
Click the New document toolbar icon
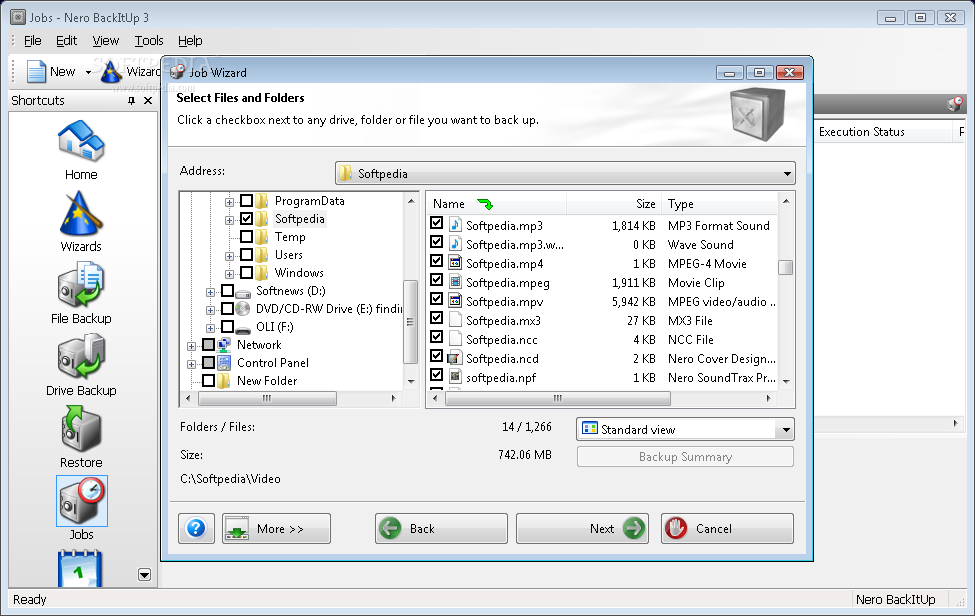36,71
